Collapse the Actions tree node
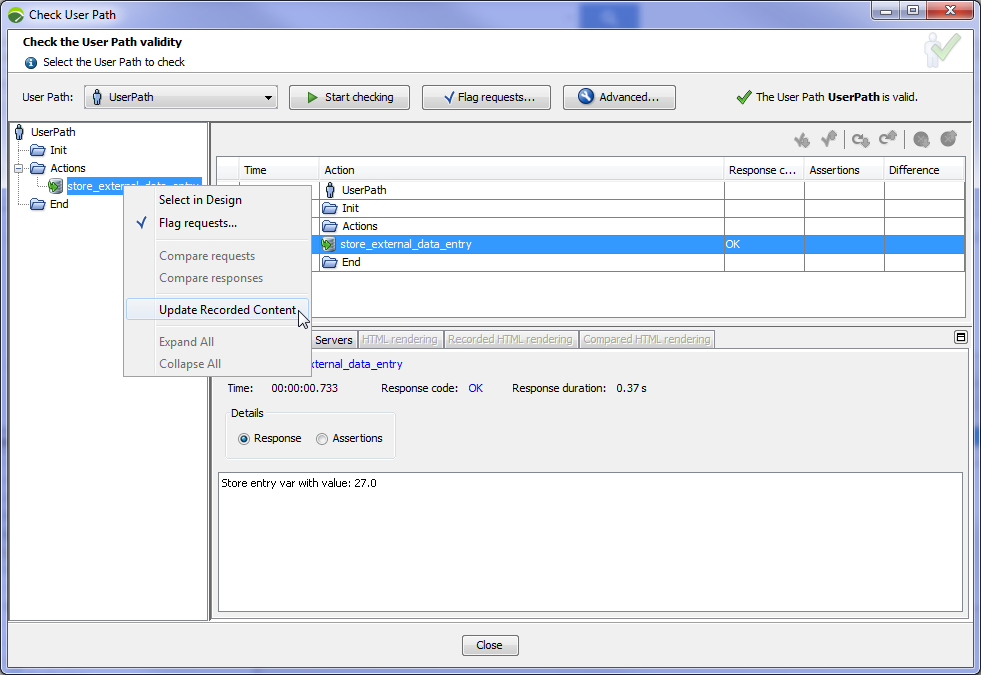981x675 pixels. (x=19, y=168)
